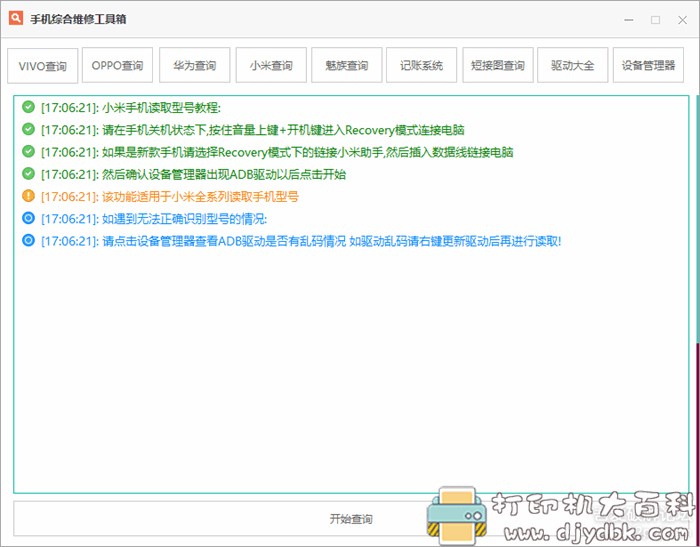Click window title 手机综合维修工具箱
The width and height of the screenshot is (700, 547).
click(x=78, y=19)
